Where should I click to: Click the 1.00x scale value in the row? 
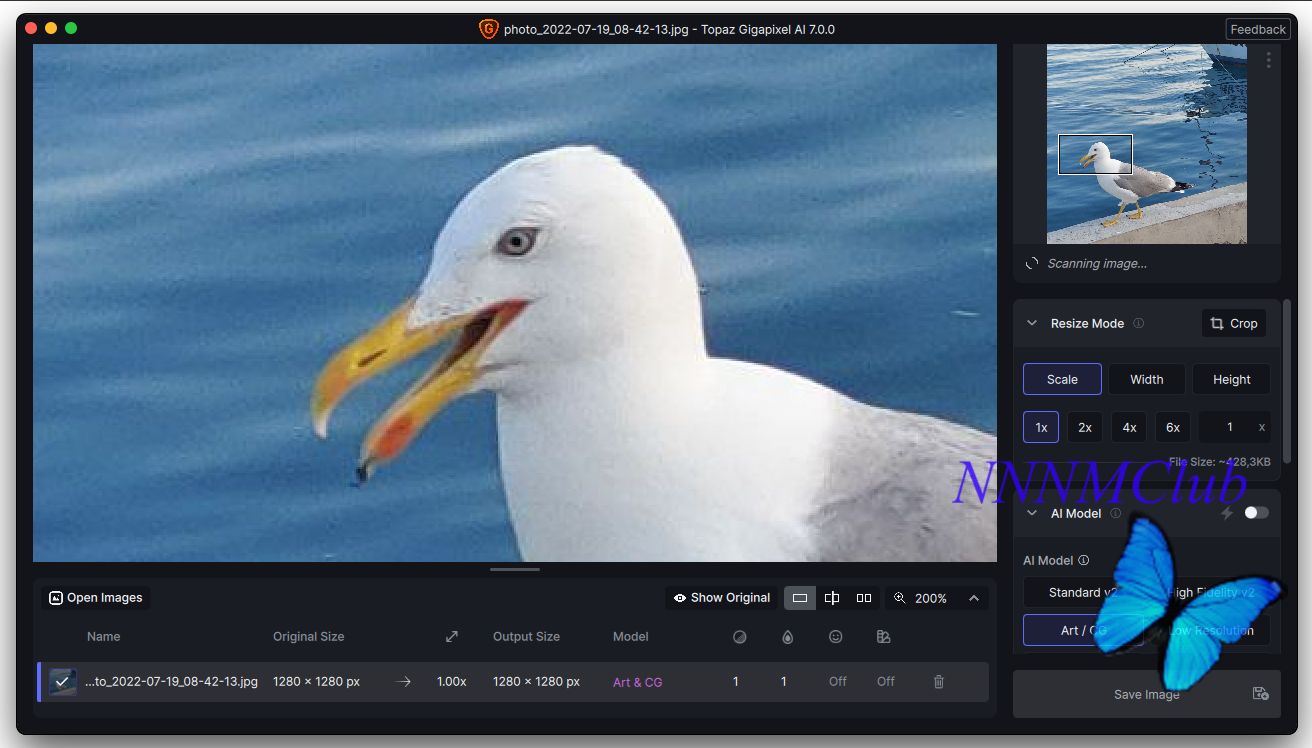click(x=452, y=681)
